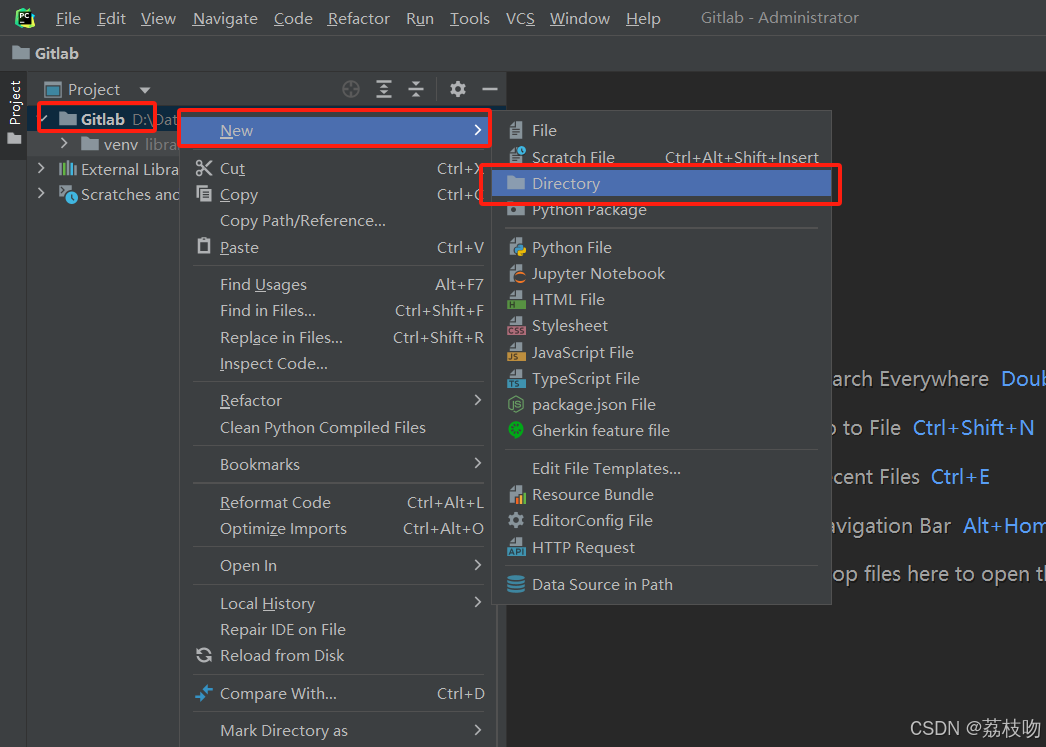Open the Navigate menu
The width and height of the screenshot is (1046, 747).
click(x=225, y=19)
